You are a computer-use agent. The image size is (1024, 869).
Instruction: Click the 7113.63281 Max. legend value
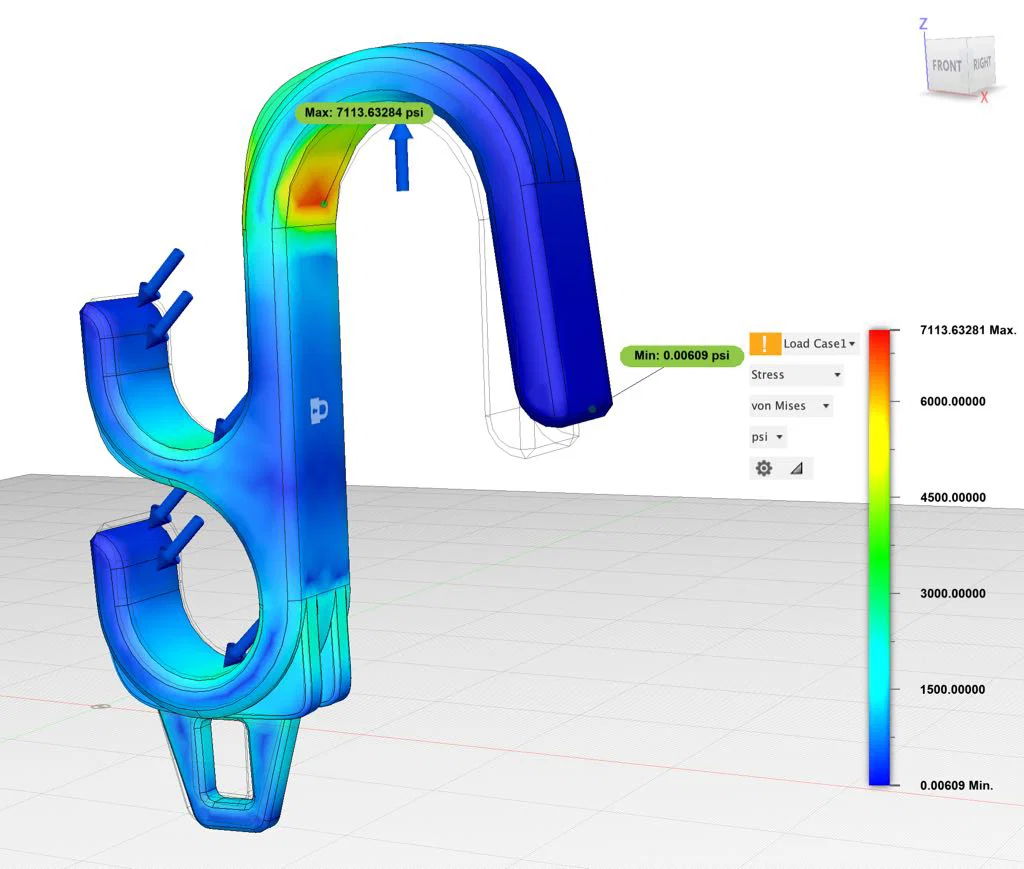click(968, 330)
